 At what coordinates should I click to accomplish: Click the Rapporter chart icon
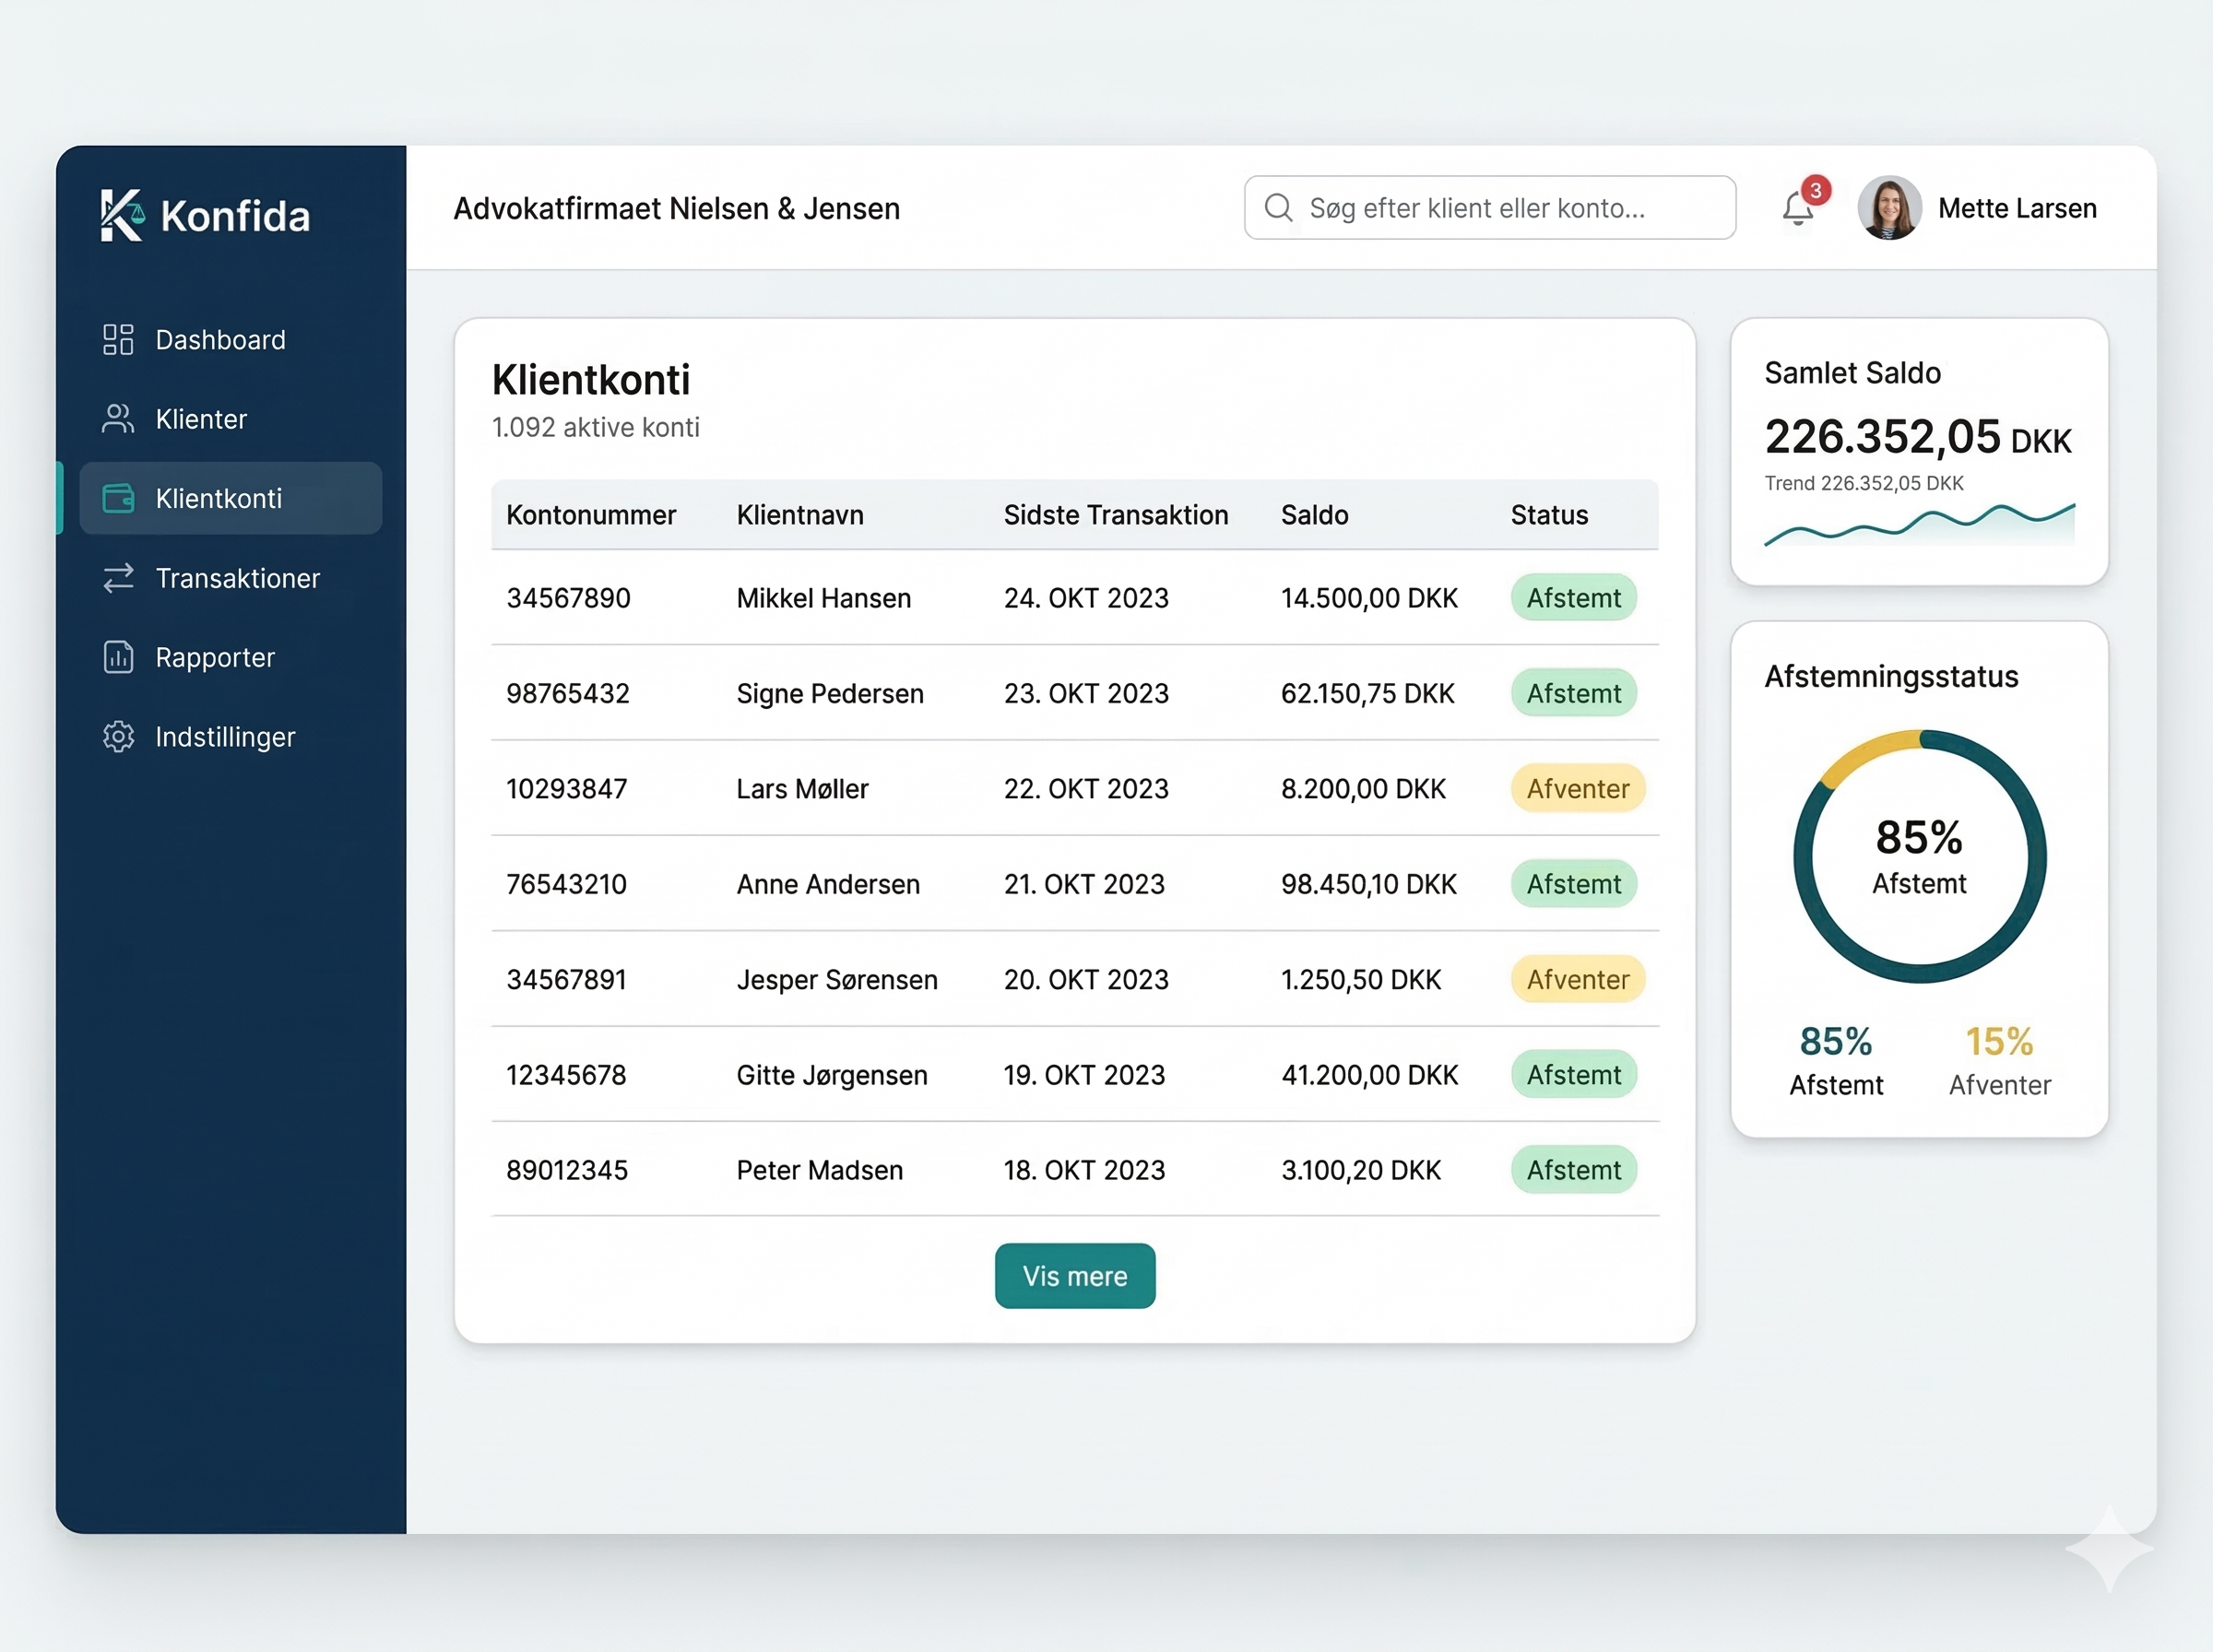tap(118, 657)
